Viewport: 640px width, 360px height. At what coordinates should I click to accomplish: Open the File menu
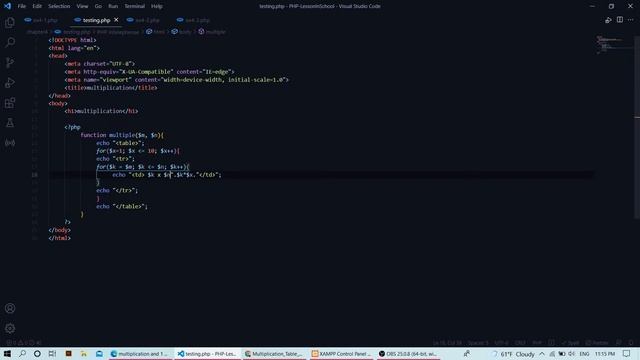click(x=22, y=6)
